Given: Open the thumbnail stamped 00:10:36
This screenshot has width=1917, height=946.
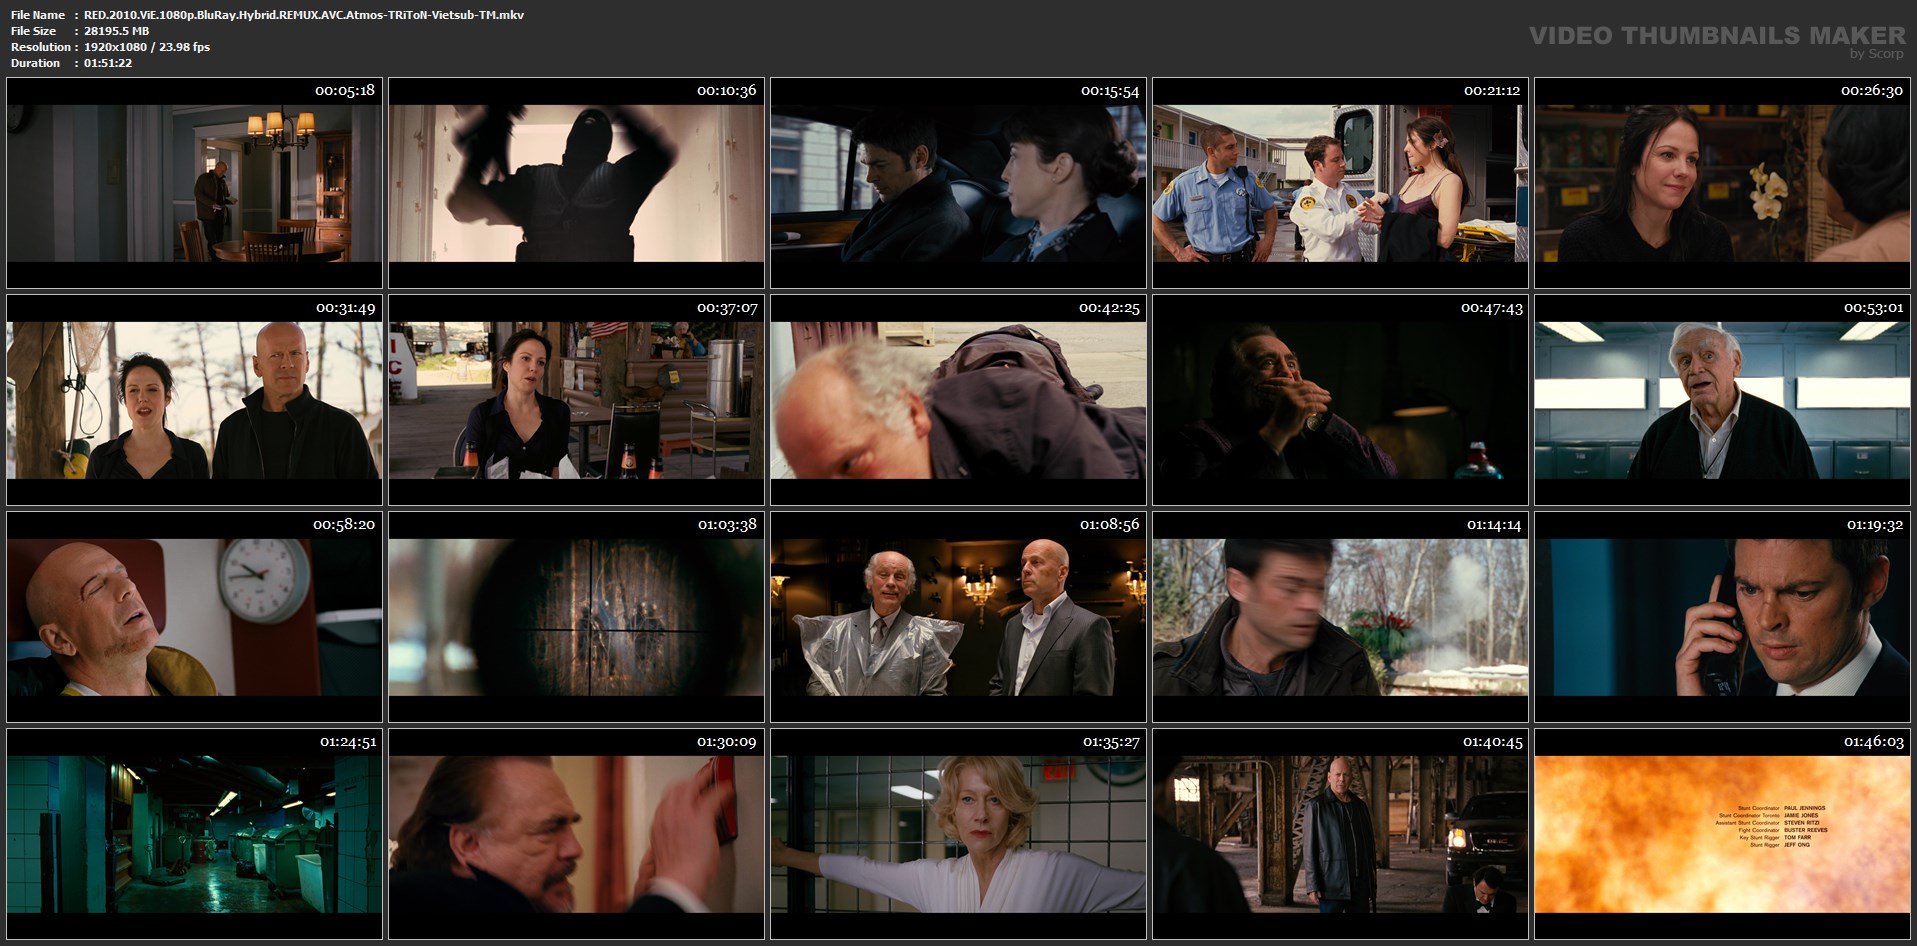Looking at the screenshot, I should click(576, 183).
